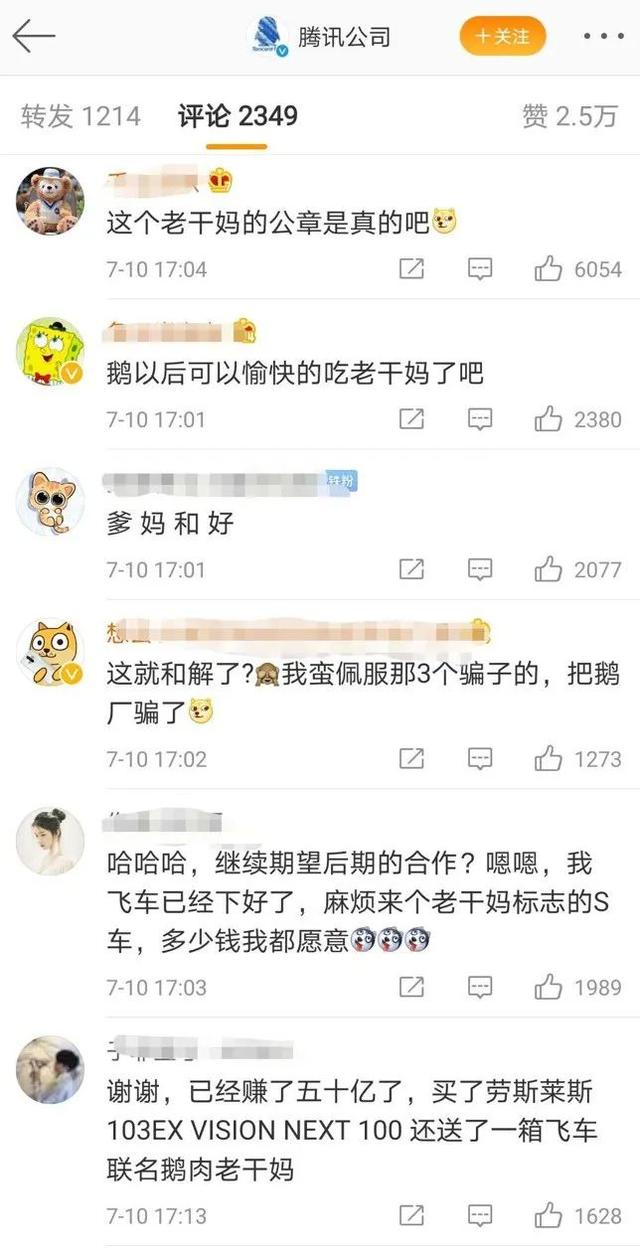Select the 评论 2349 tab
The height and width of the screenshot is (1253, 640).
point(237,116)
